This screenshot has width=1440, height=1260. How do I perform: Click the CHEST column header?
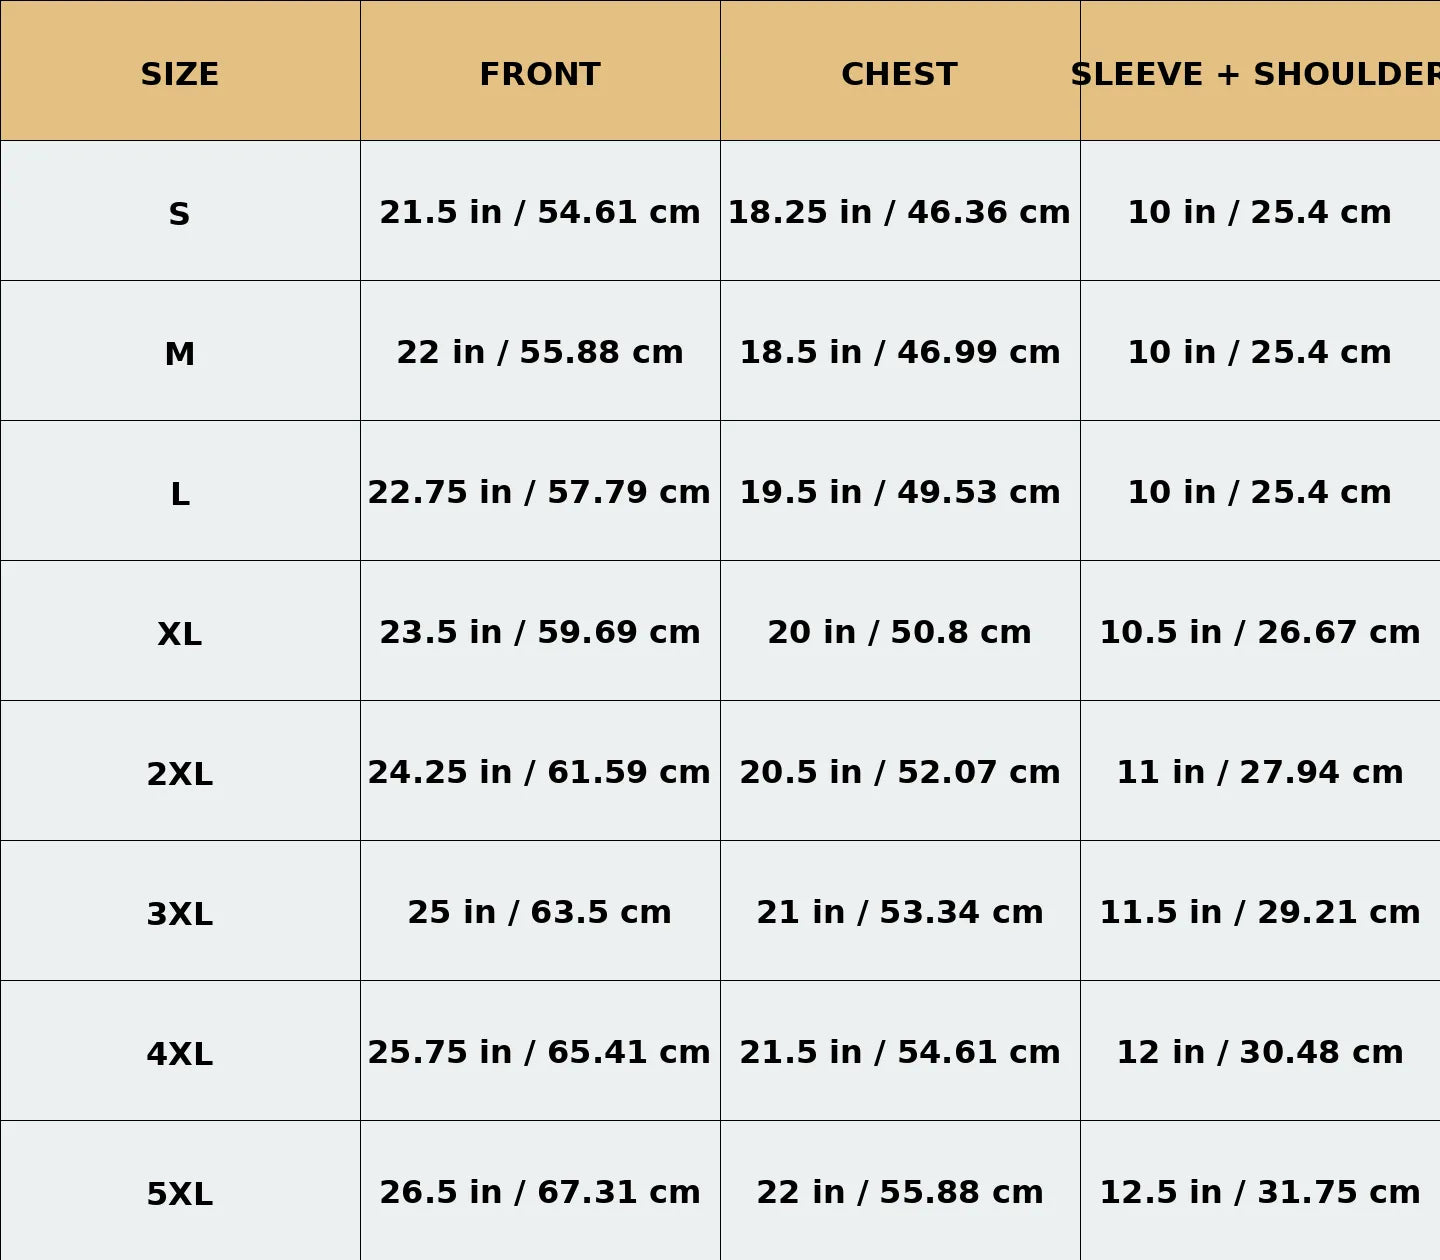[x=899, y=74]
